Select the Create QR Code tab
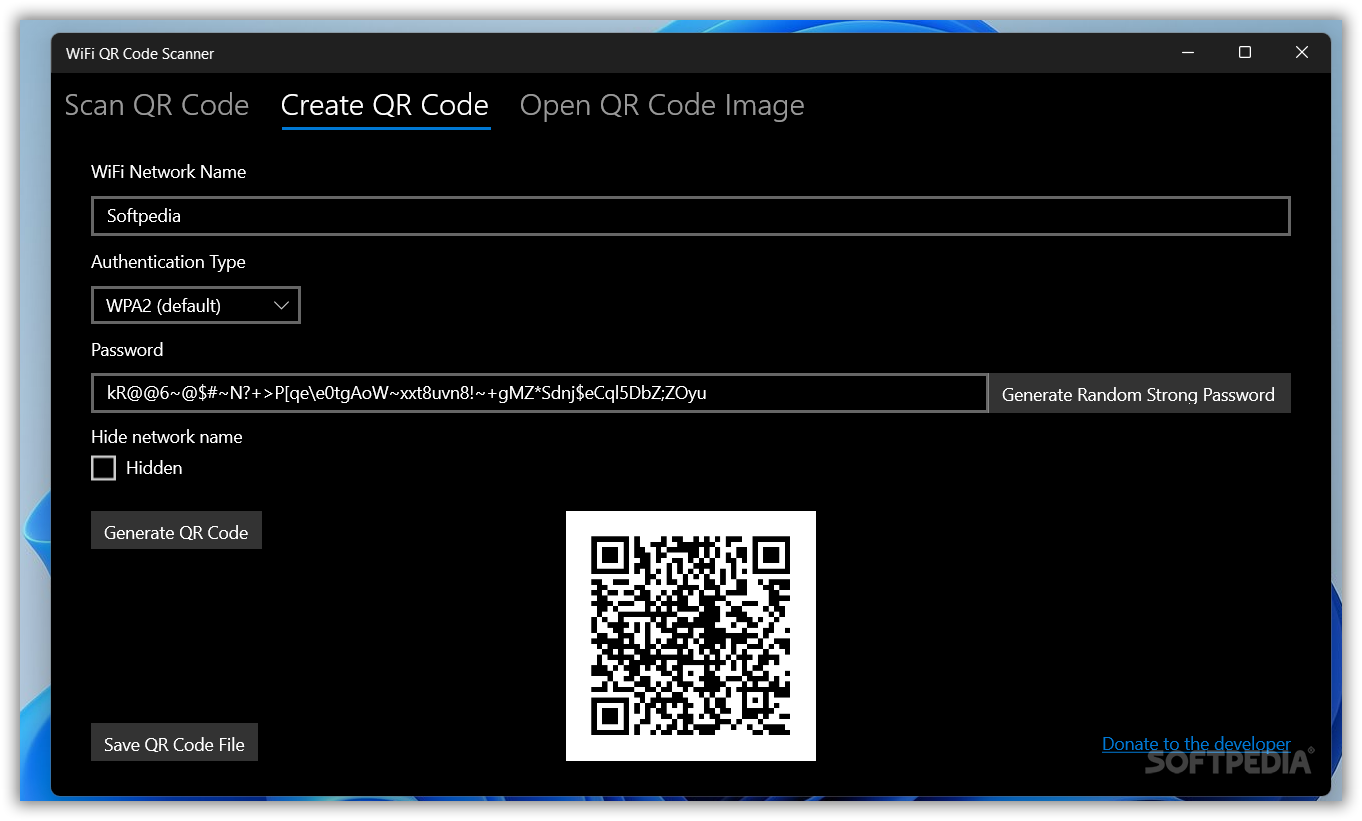Screen dimensions: 1362x821 point(385,105)
